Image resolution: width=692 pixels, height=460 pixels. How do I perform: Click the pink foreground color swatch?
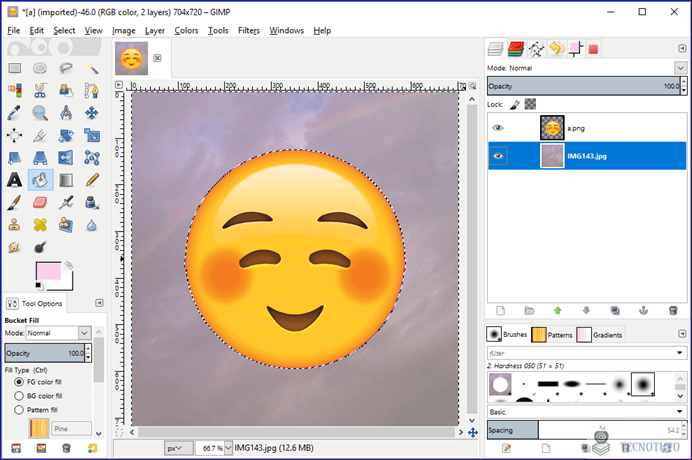pos(48,271)
